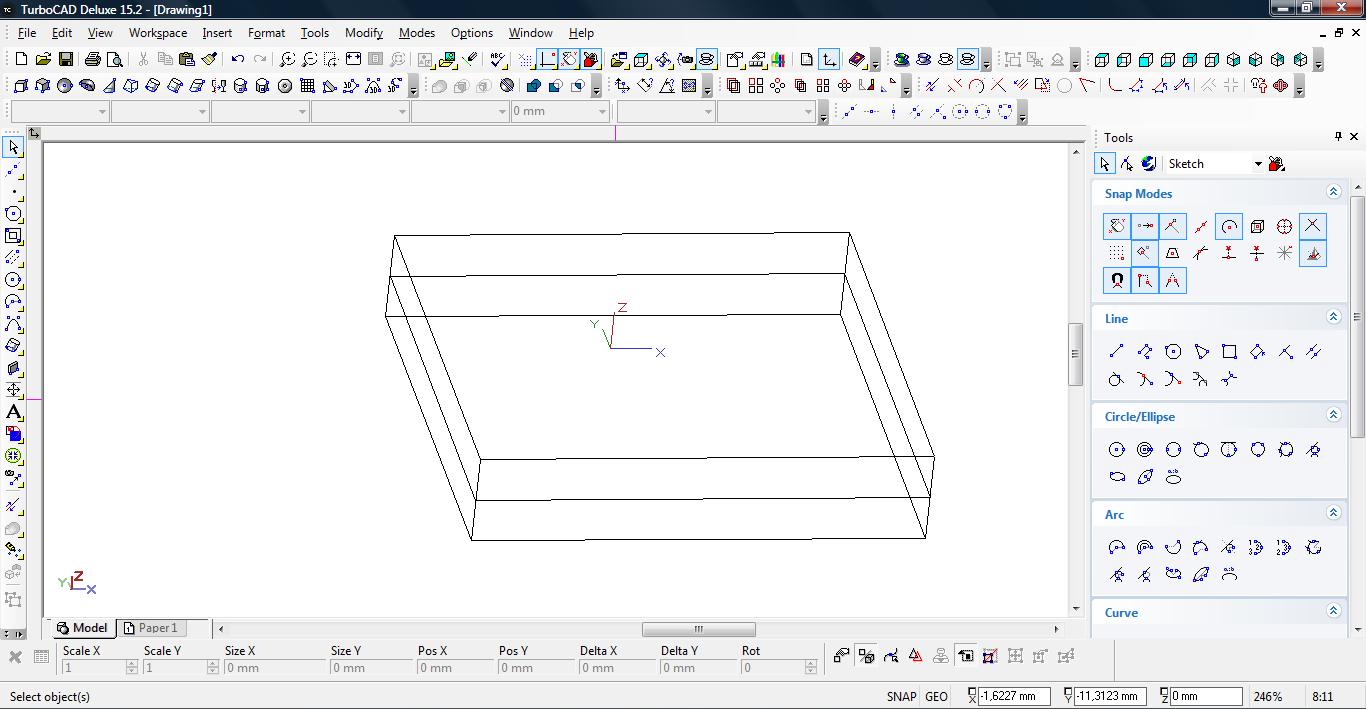Switch to the Model tab

click(82, 628)
